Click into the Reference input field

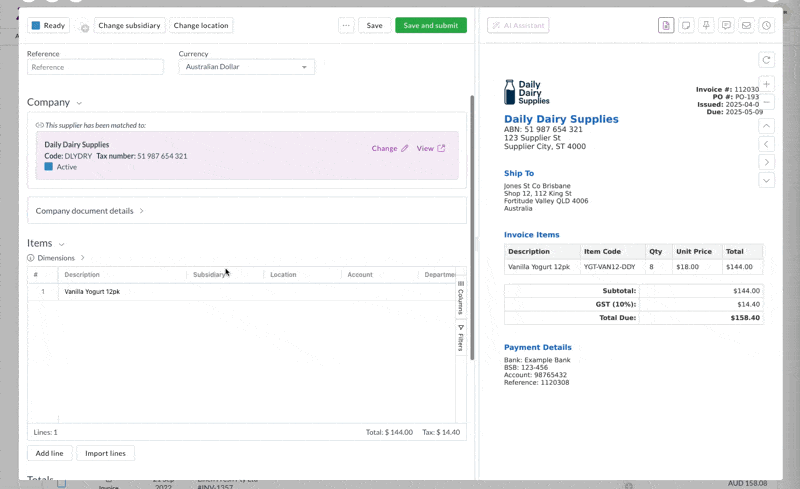point(95,67)
